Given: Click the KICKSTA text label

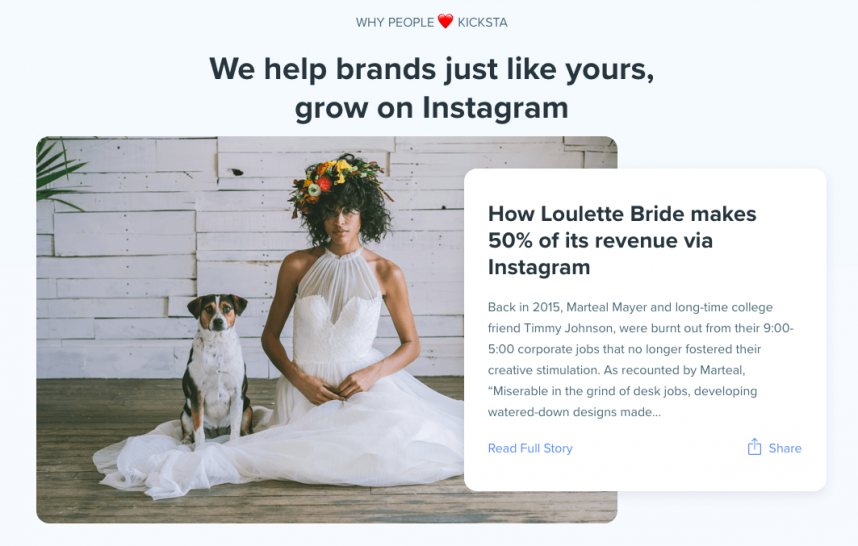Looking at the screenshot, I should click(x=482, y=22).
